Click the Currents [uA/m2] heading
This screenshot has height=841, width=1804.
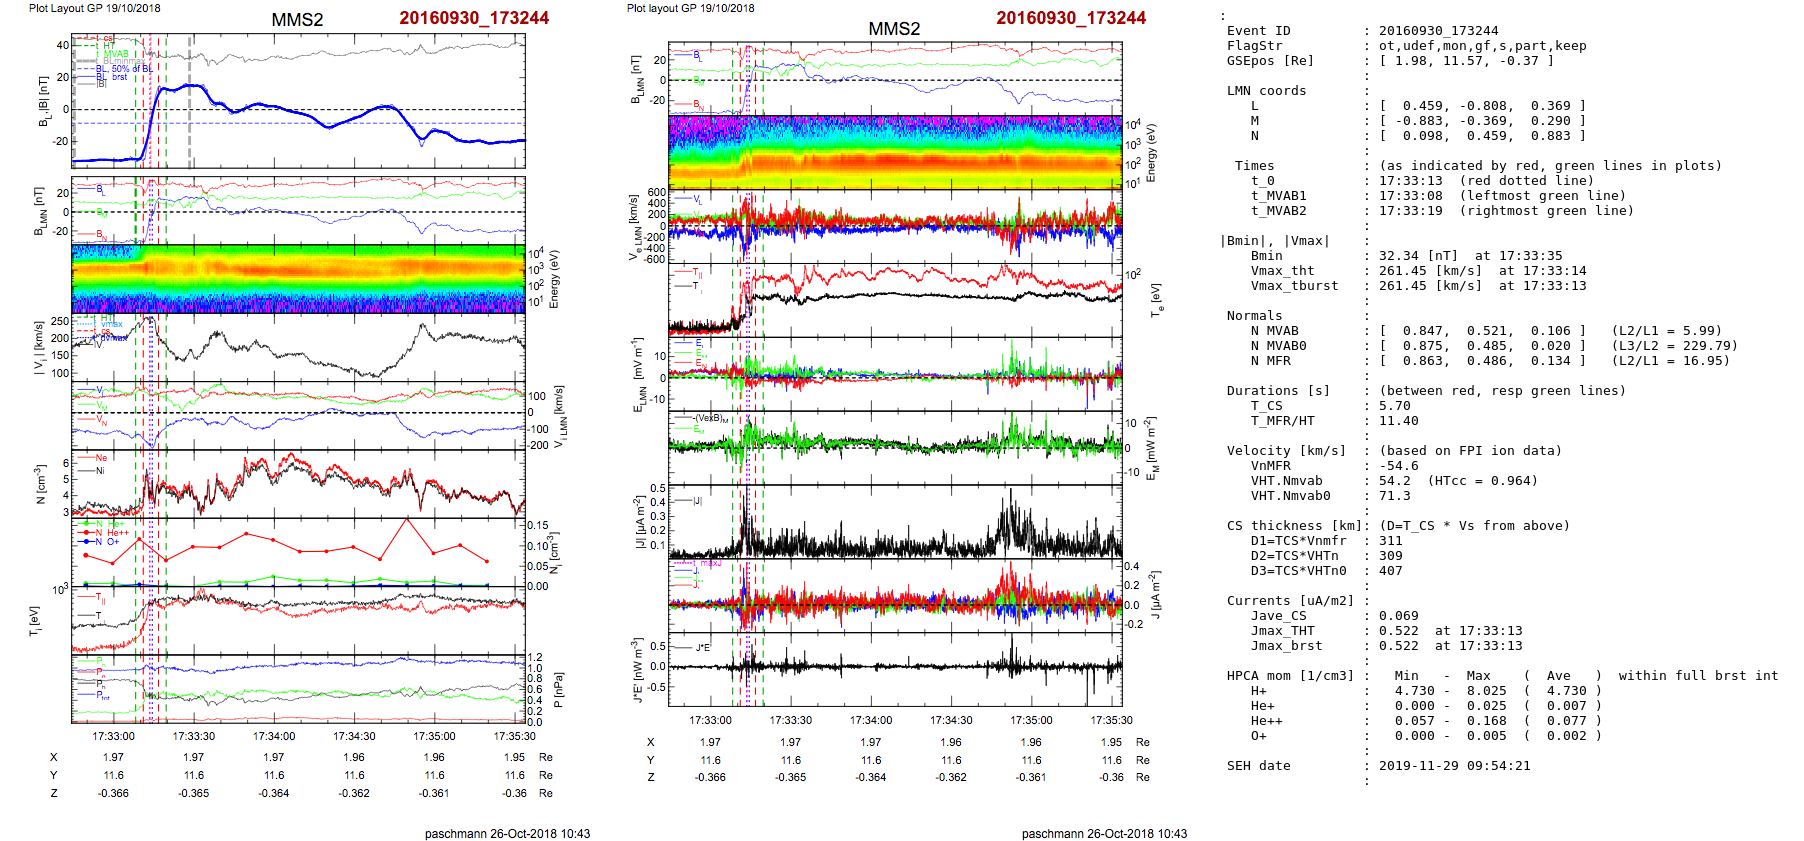(x=1290, y=601)
